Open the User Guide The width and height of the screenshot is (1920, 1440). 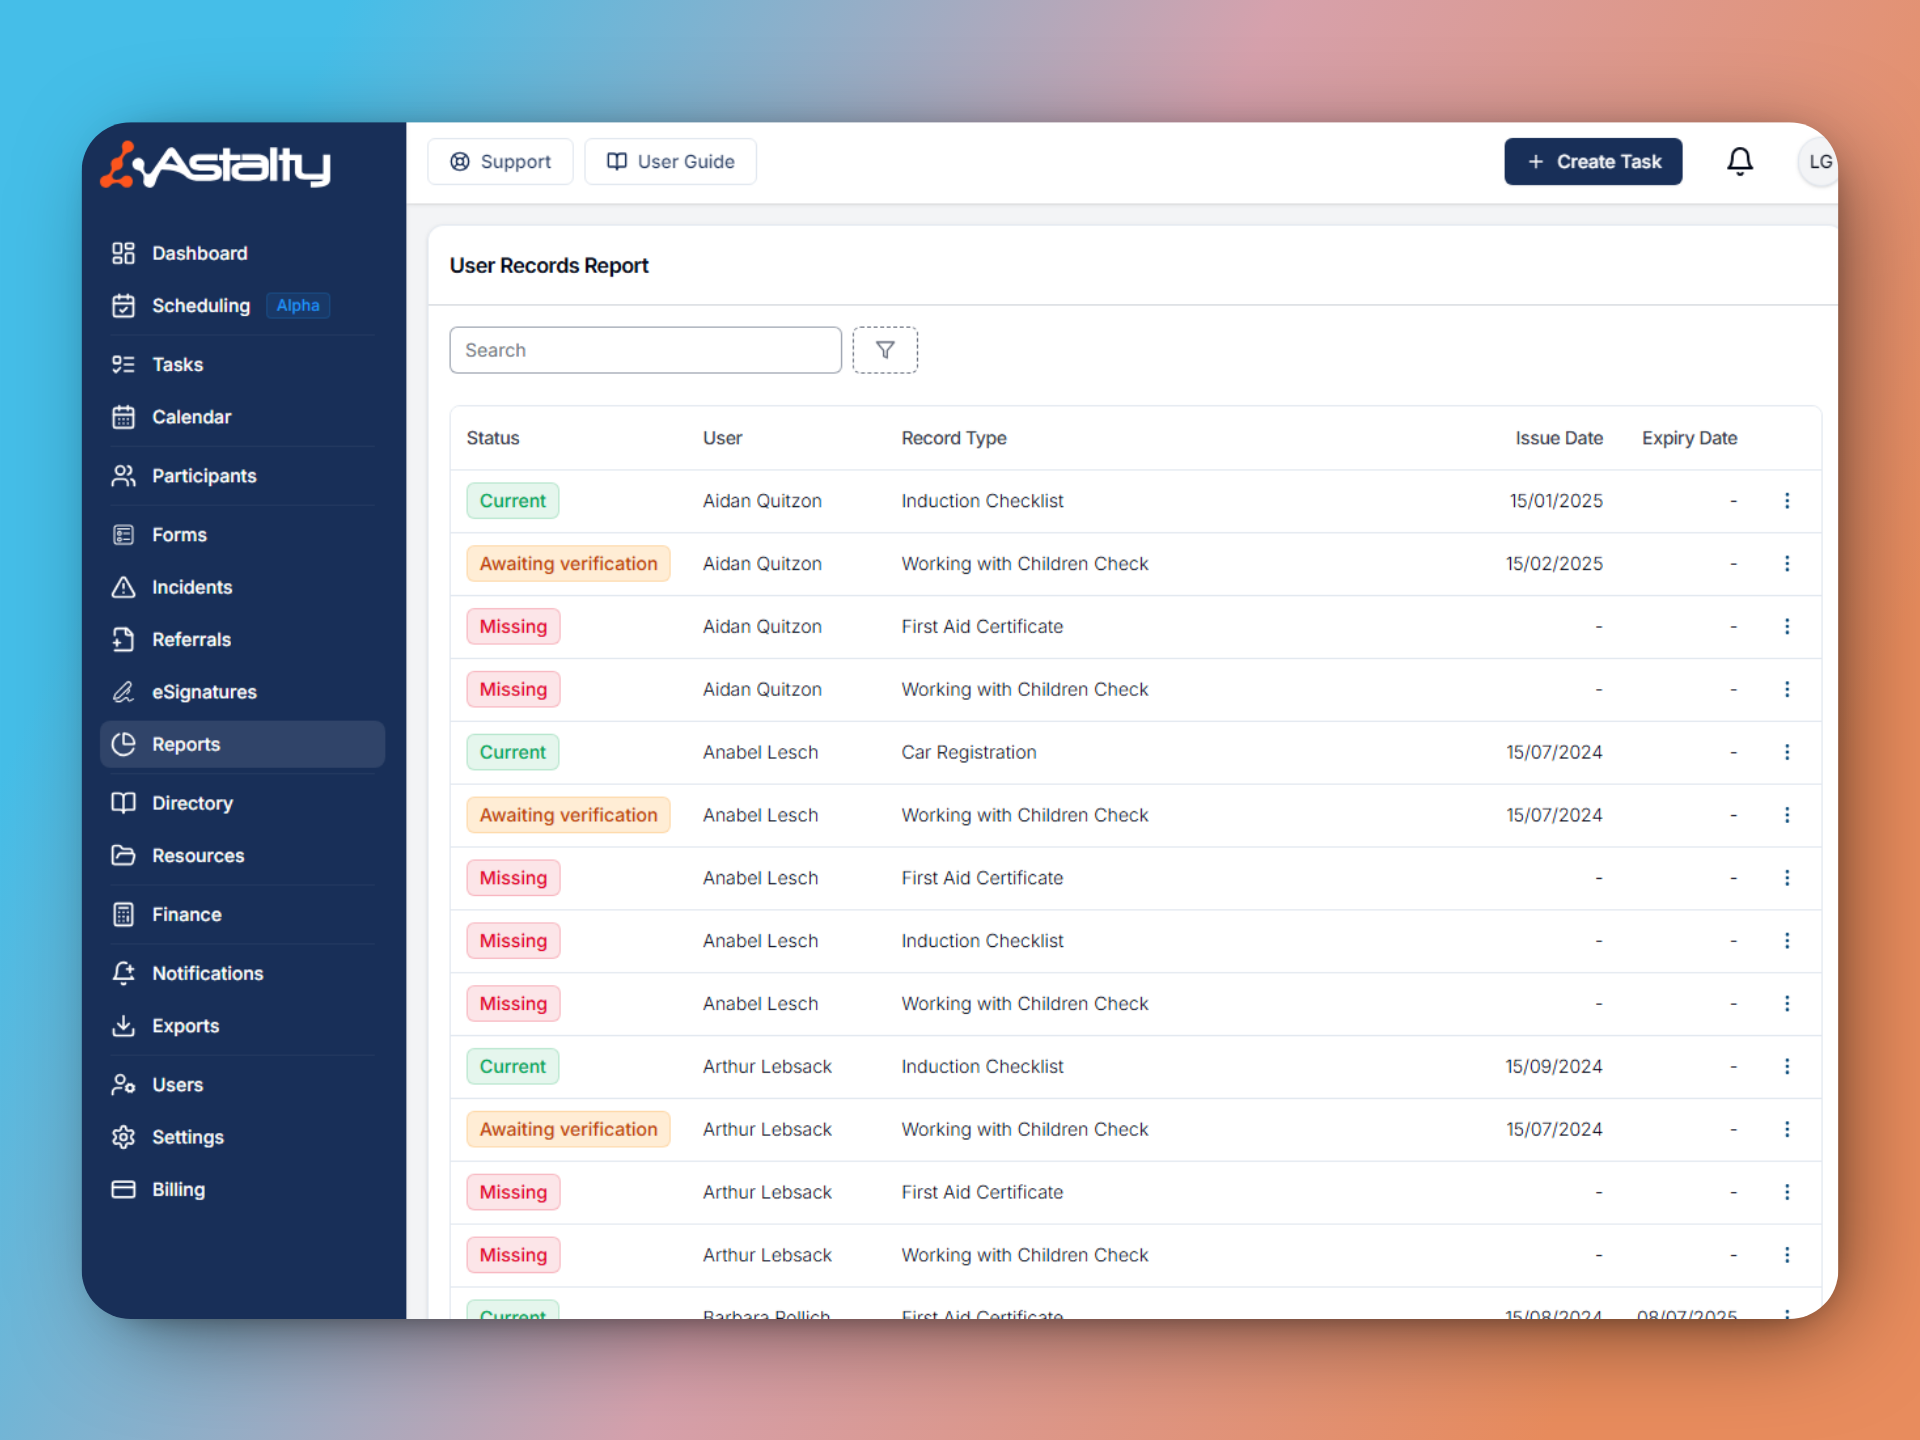[x=670, y=161]
